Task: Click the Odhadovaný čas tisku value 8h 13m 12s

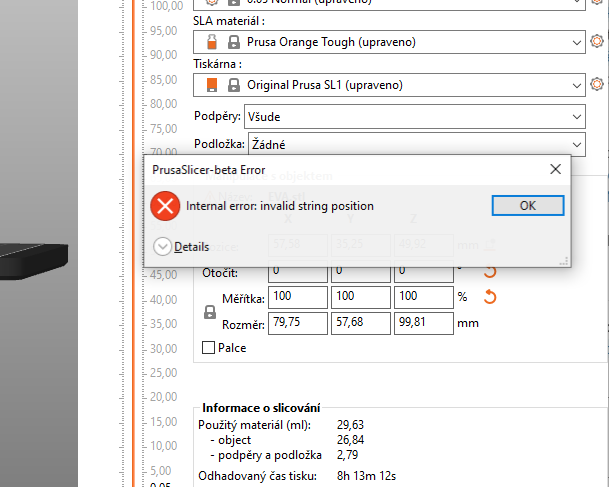Action: pos(366,476)
